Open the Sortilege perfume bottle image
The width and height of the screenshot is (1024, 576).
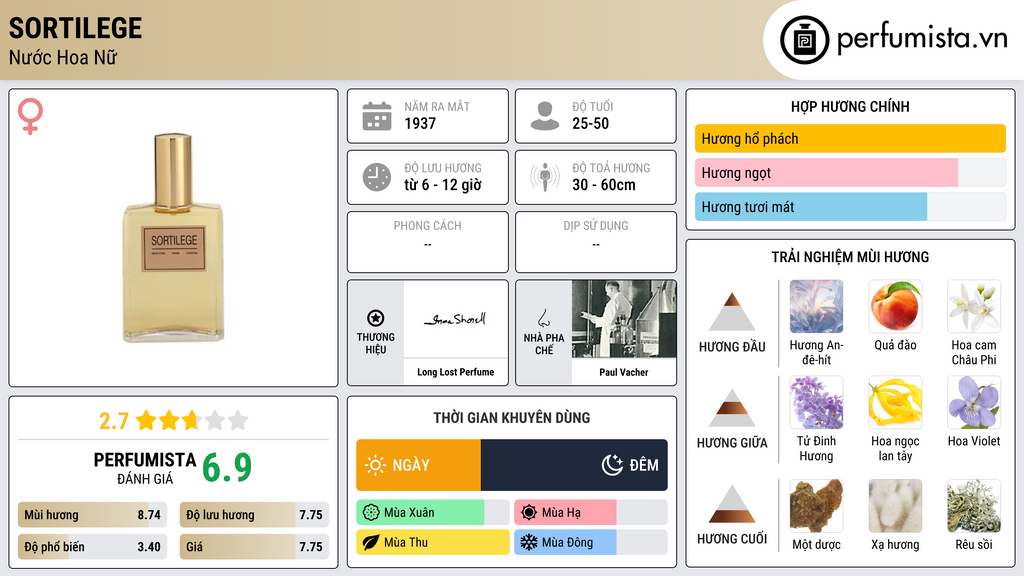point(174,238)
